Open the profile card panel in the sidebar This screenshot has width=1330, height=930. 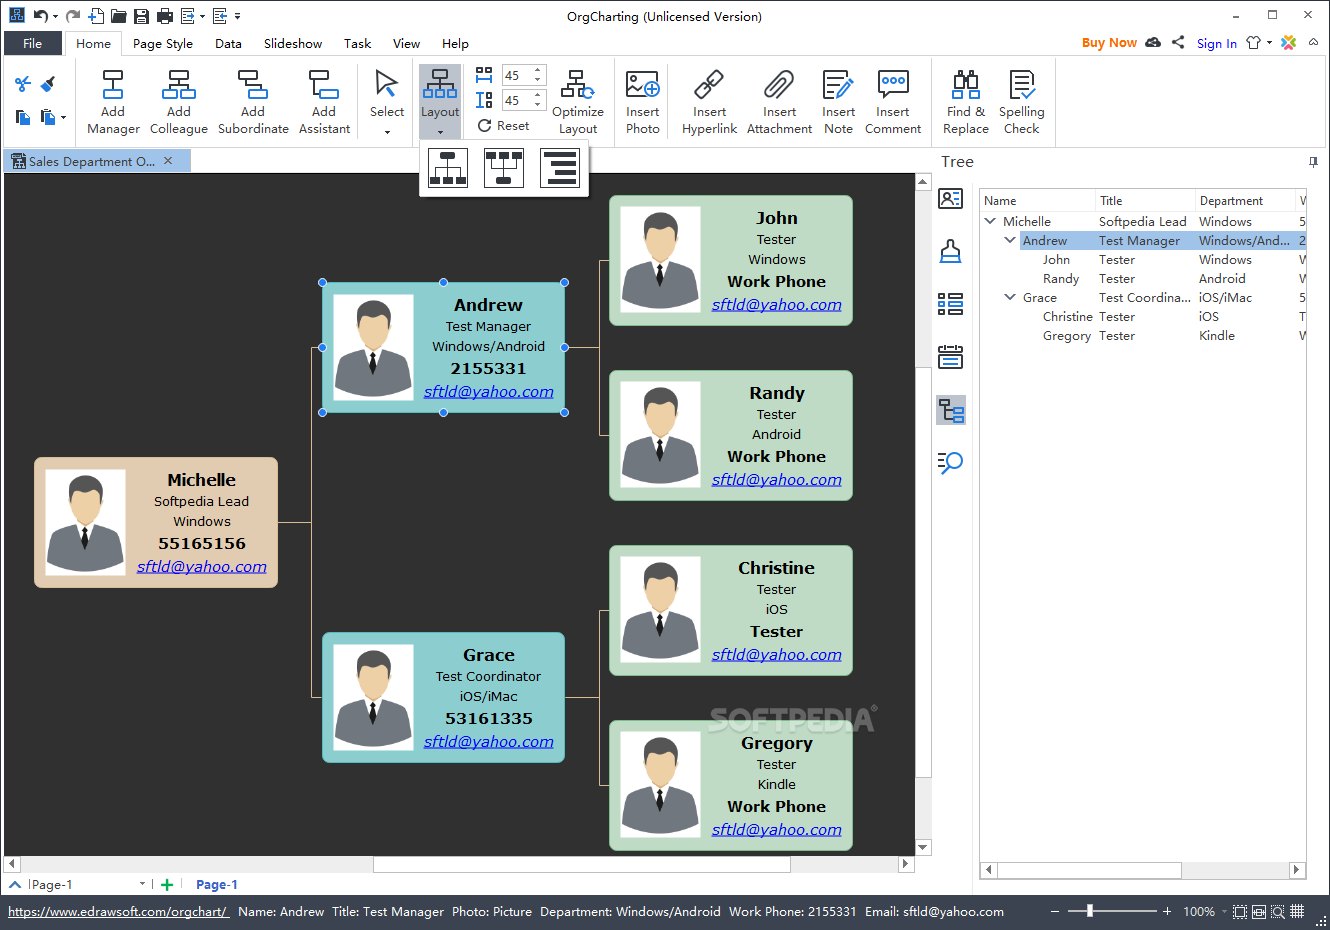coord(950,199)
